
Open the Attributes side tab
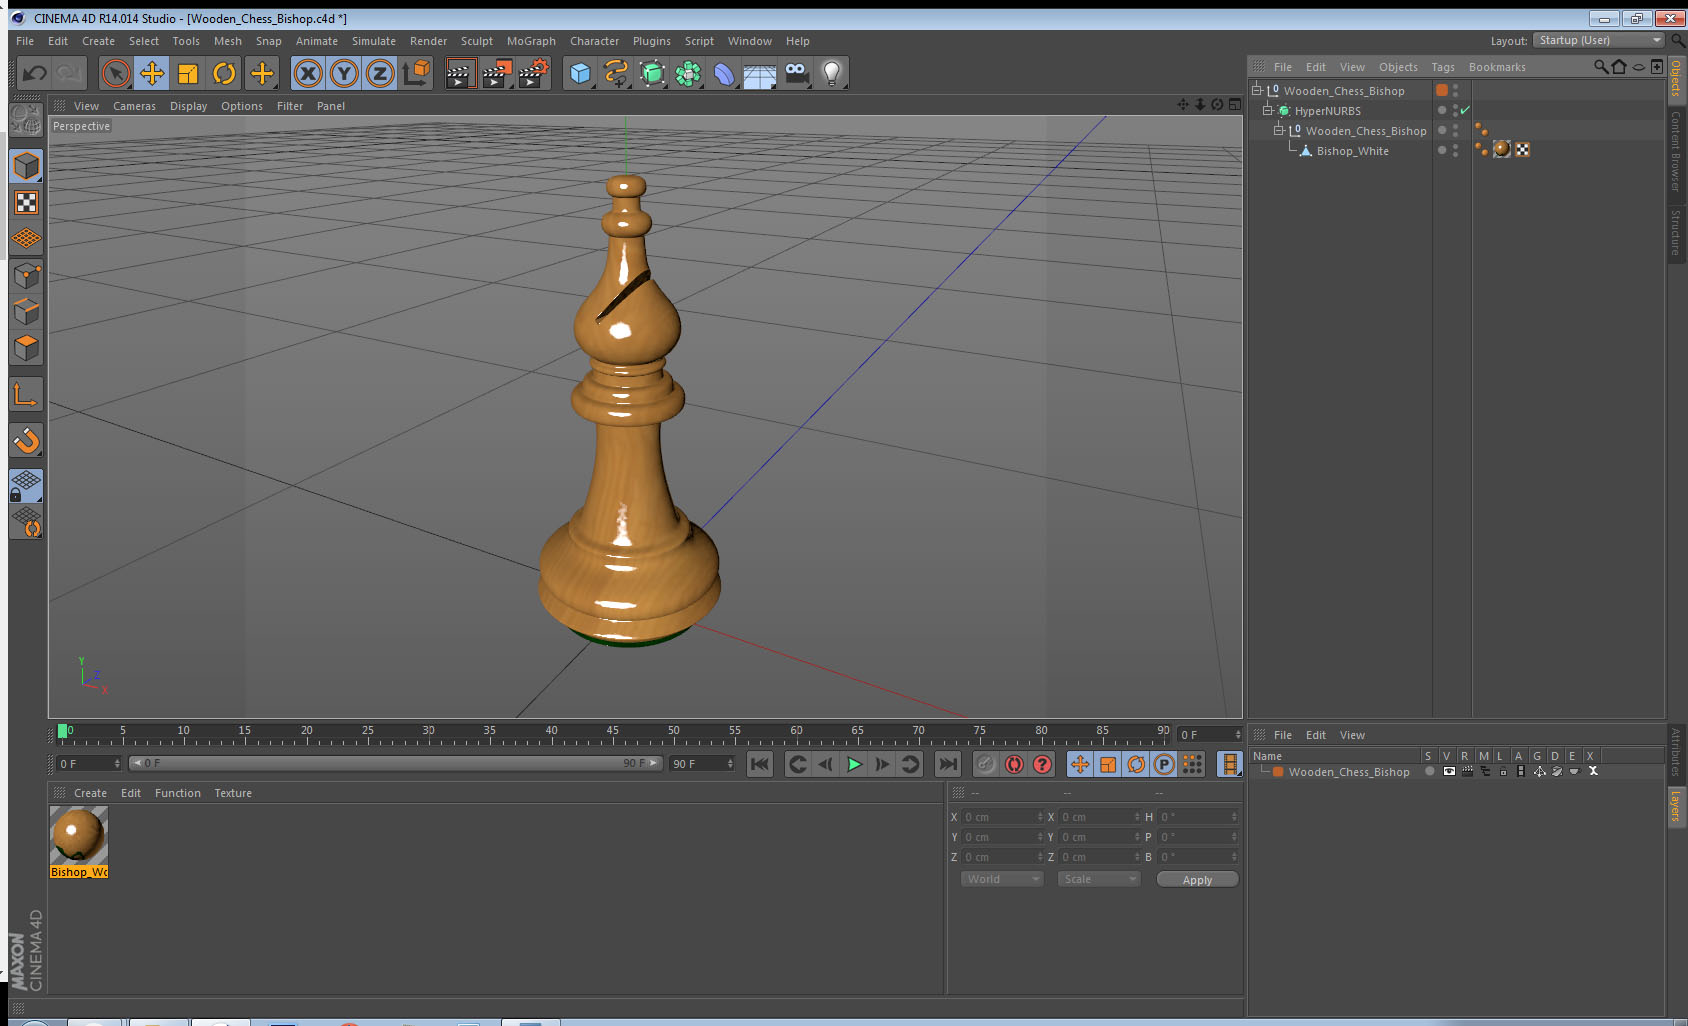click(1676, 752)
